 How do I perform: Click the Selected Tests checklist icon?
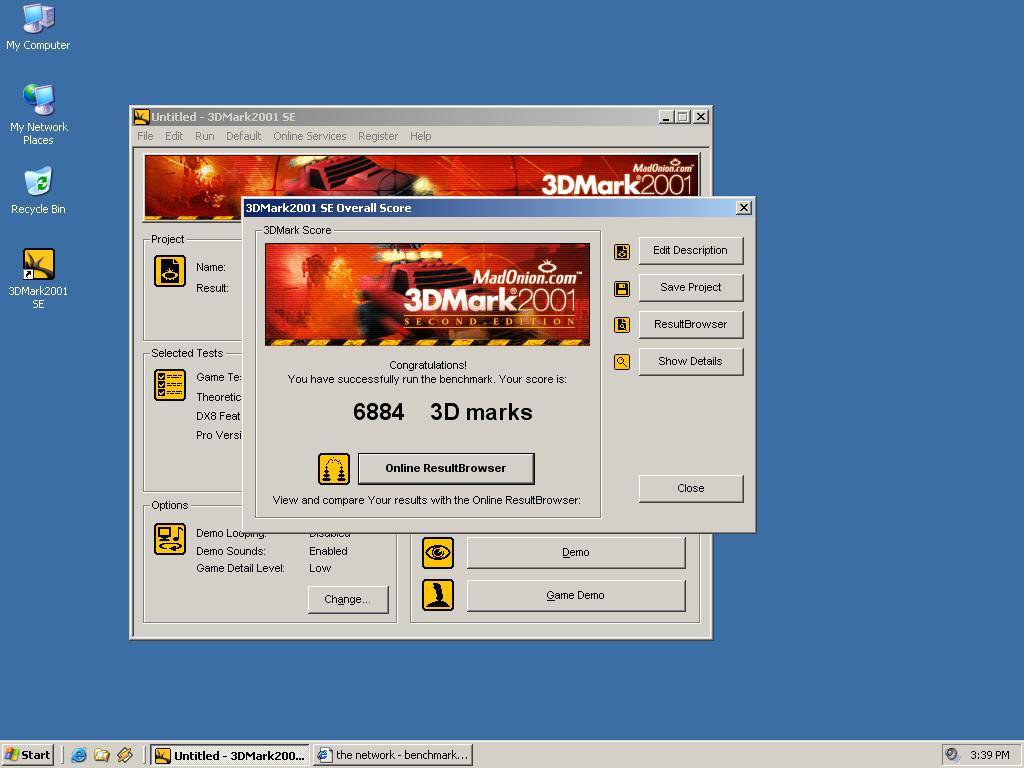pyautogui.click(x=170, y=385)
